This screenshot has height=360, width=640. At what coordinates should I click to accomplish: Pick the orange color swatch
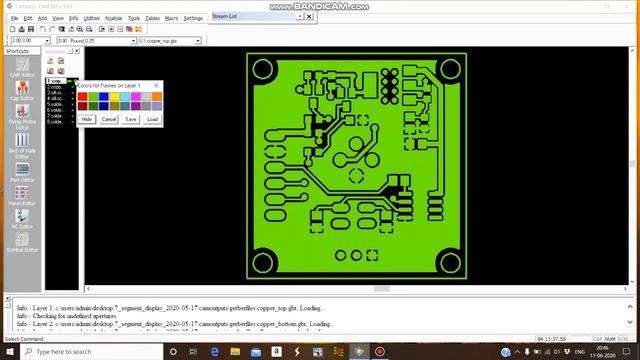click(x=157, y=97)
